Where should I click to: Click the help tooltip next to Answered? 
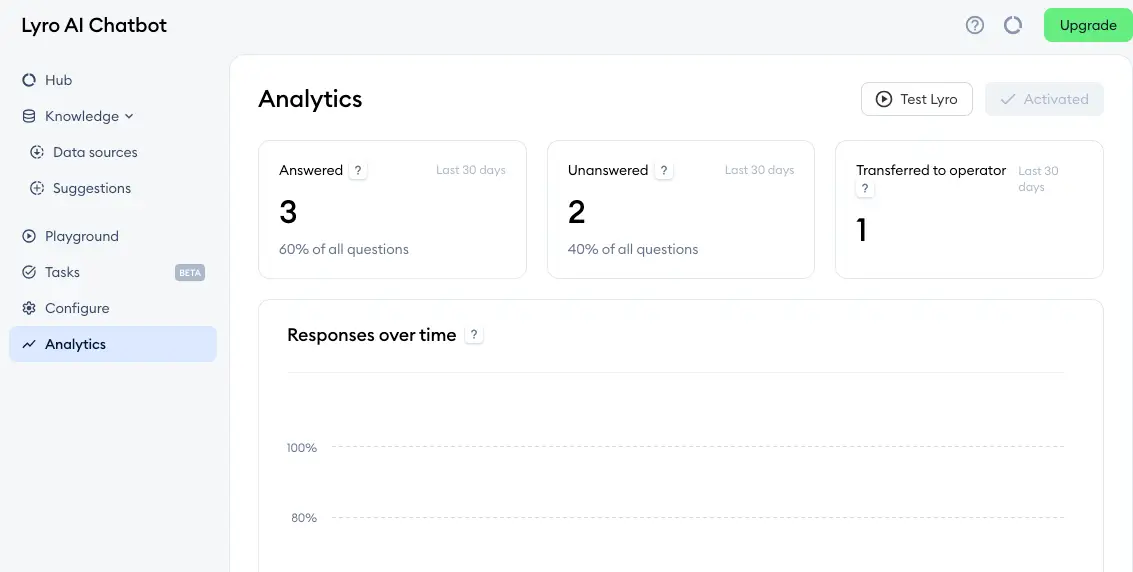(358, 170)
